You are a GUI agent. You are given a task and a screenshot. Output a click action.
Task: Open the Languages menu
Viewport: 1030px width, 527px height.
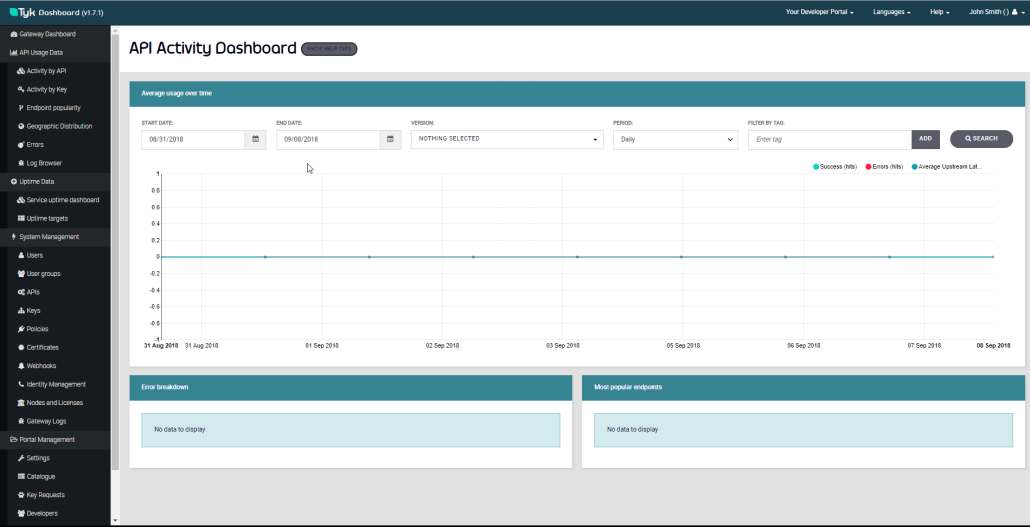(891, 12)
